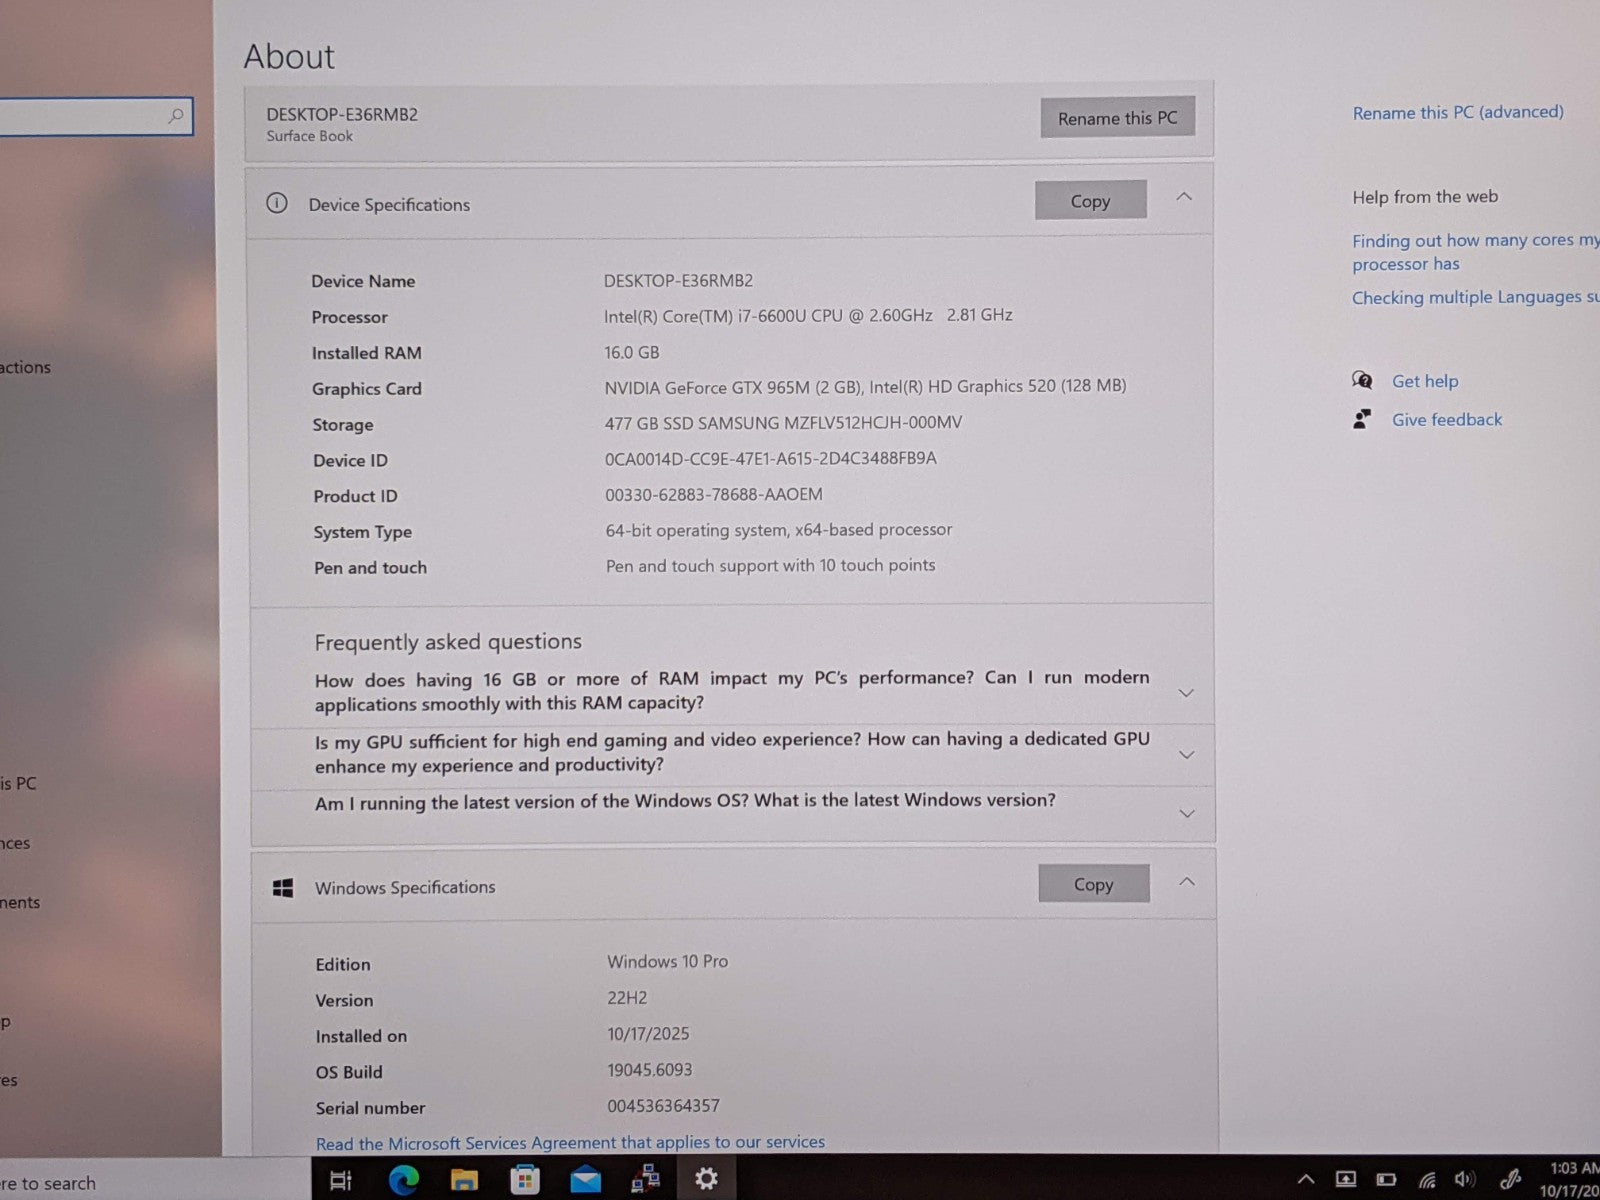
Task: Launch Microsoft Store from the taskbar
Action: (524, 1181)
